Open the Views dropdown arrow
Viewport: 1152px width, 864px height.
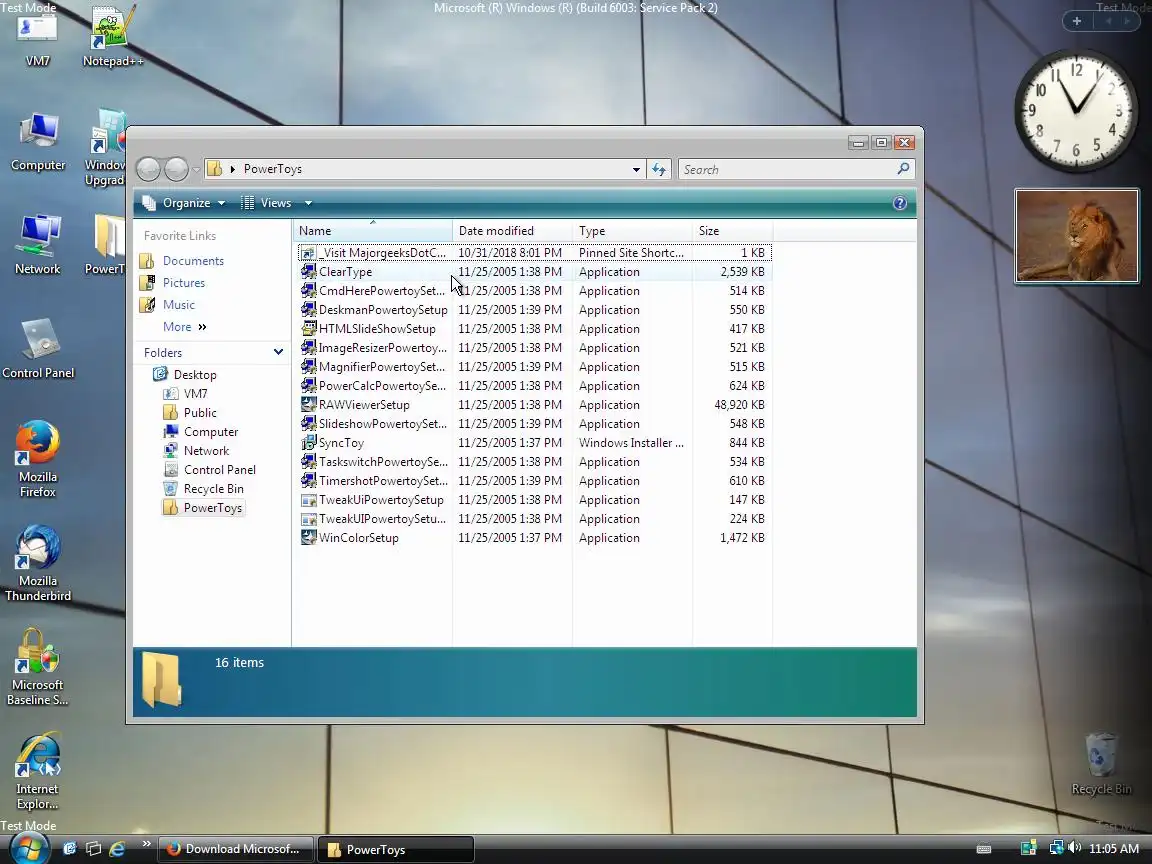309,204
